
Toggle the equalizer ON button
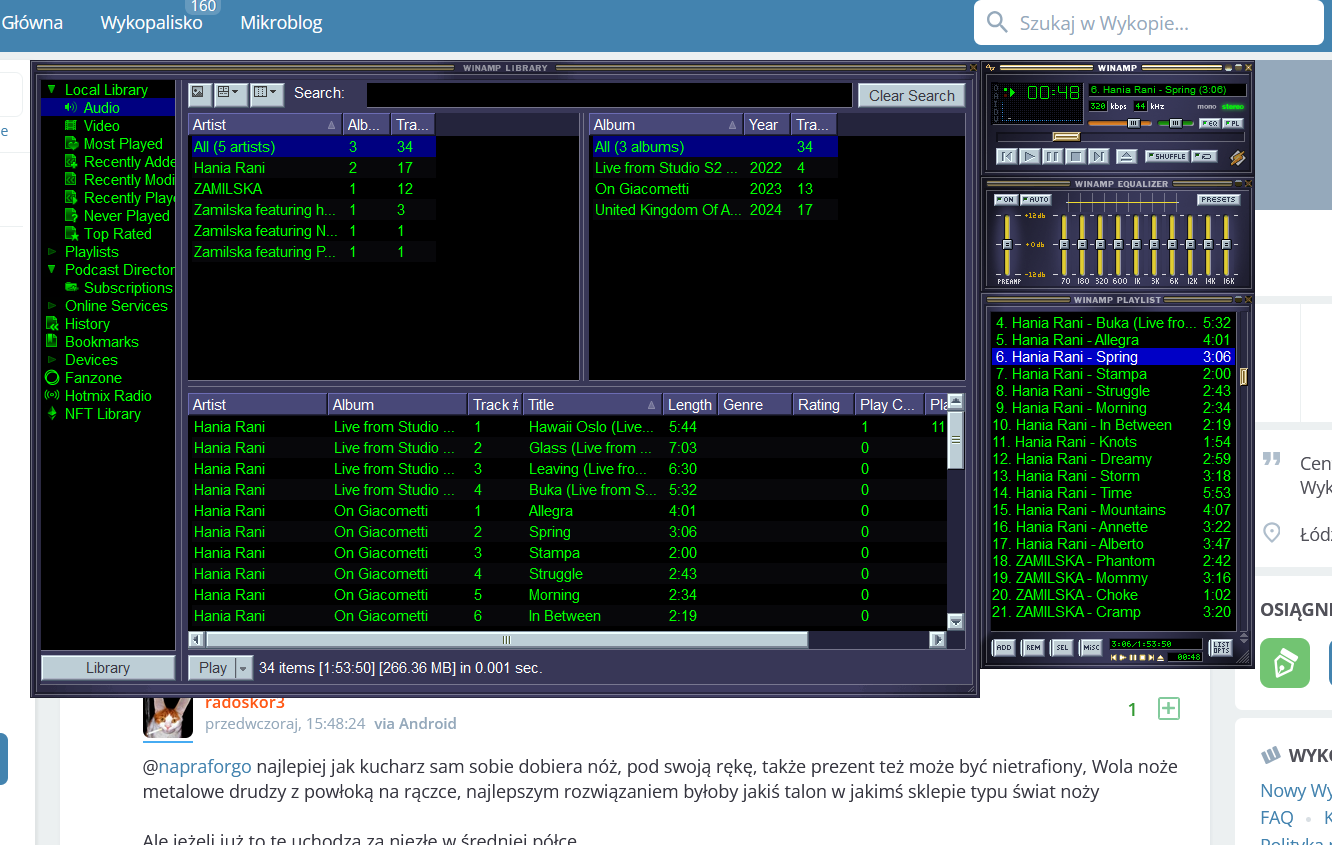(1005, 200)
